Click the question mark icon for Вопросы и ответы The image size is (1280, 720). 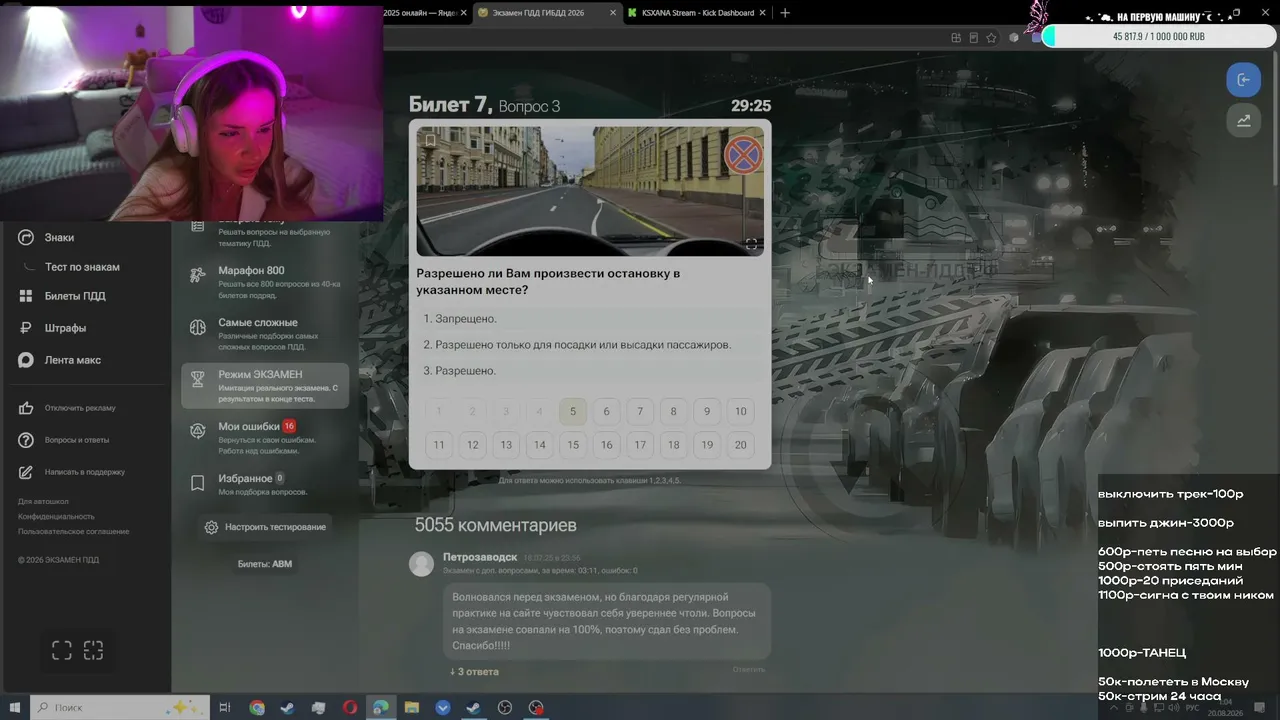[26, 440]
